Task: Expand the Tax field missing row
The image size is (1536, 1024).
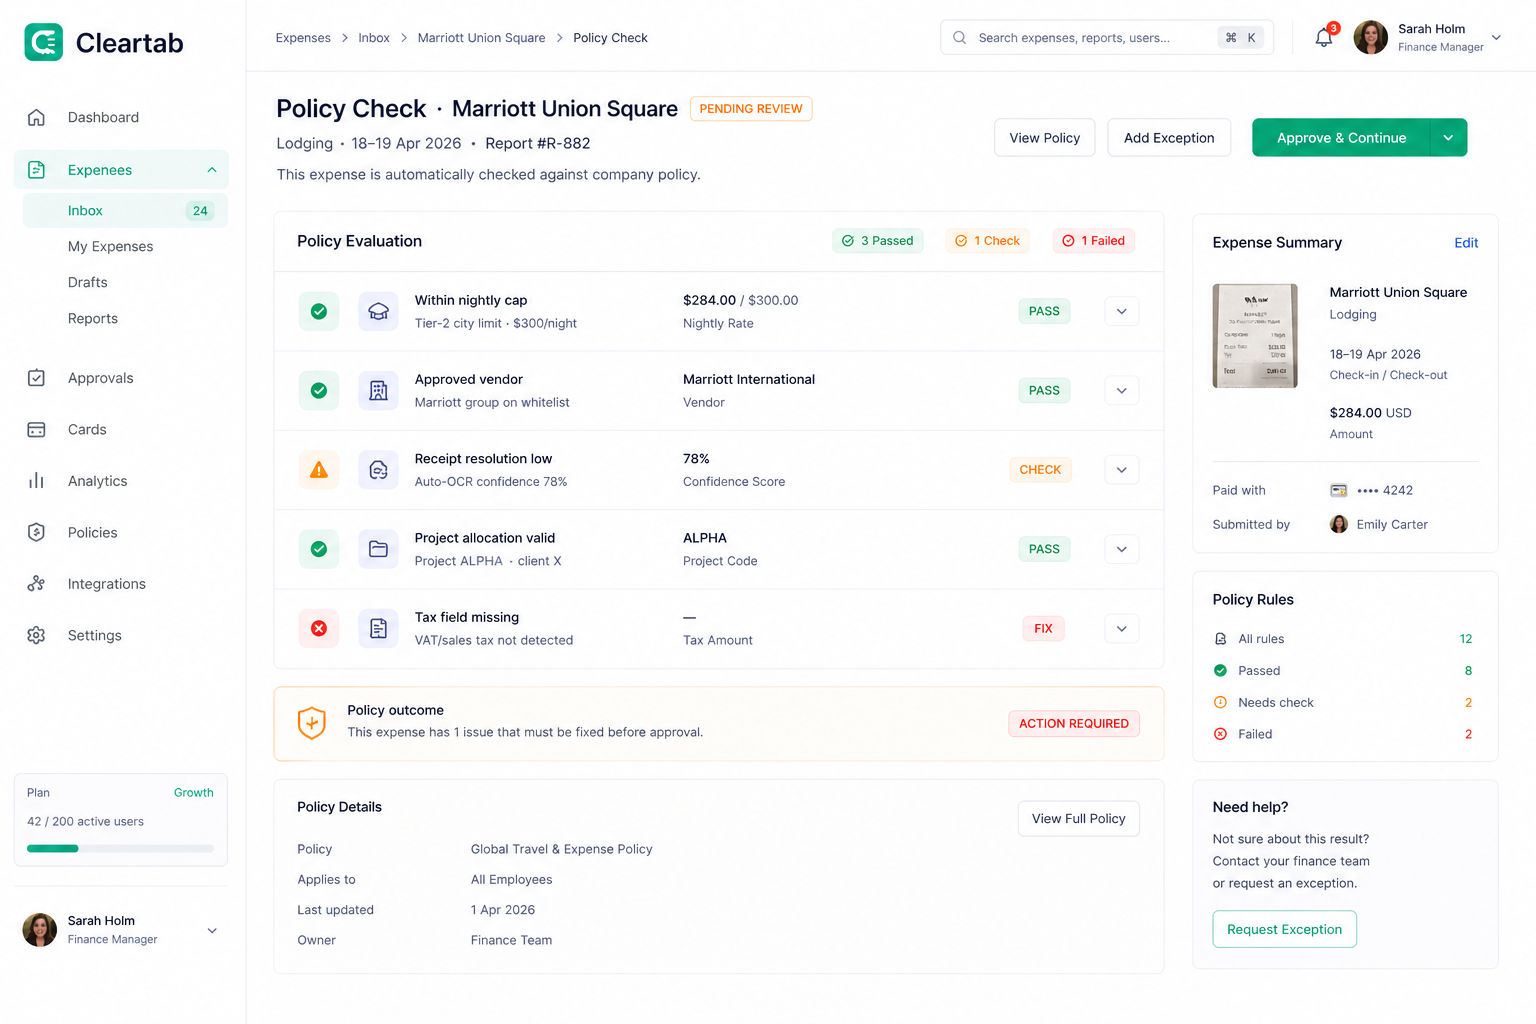Action: [x=1122, y=629]
